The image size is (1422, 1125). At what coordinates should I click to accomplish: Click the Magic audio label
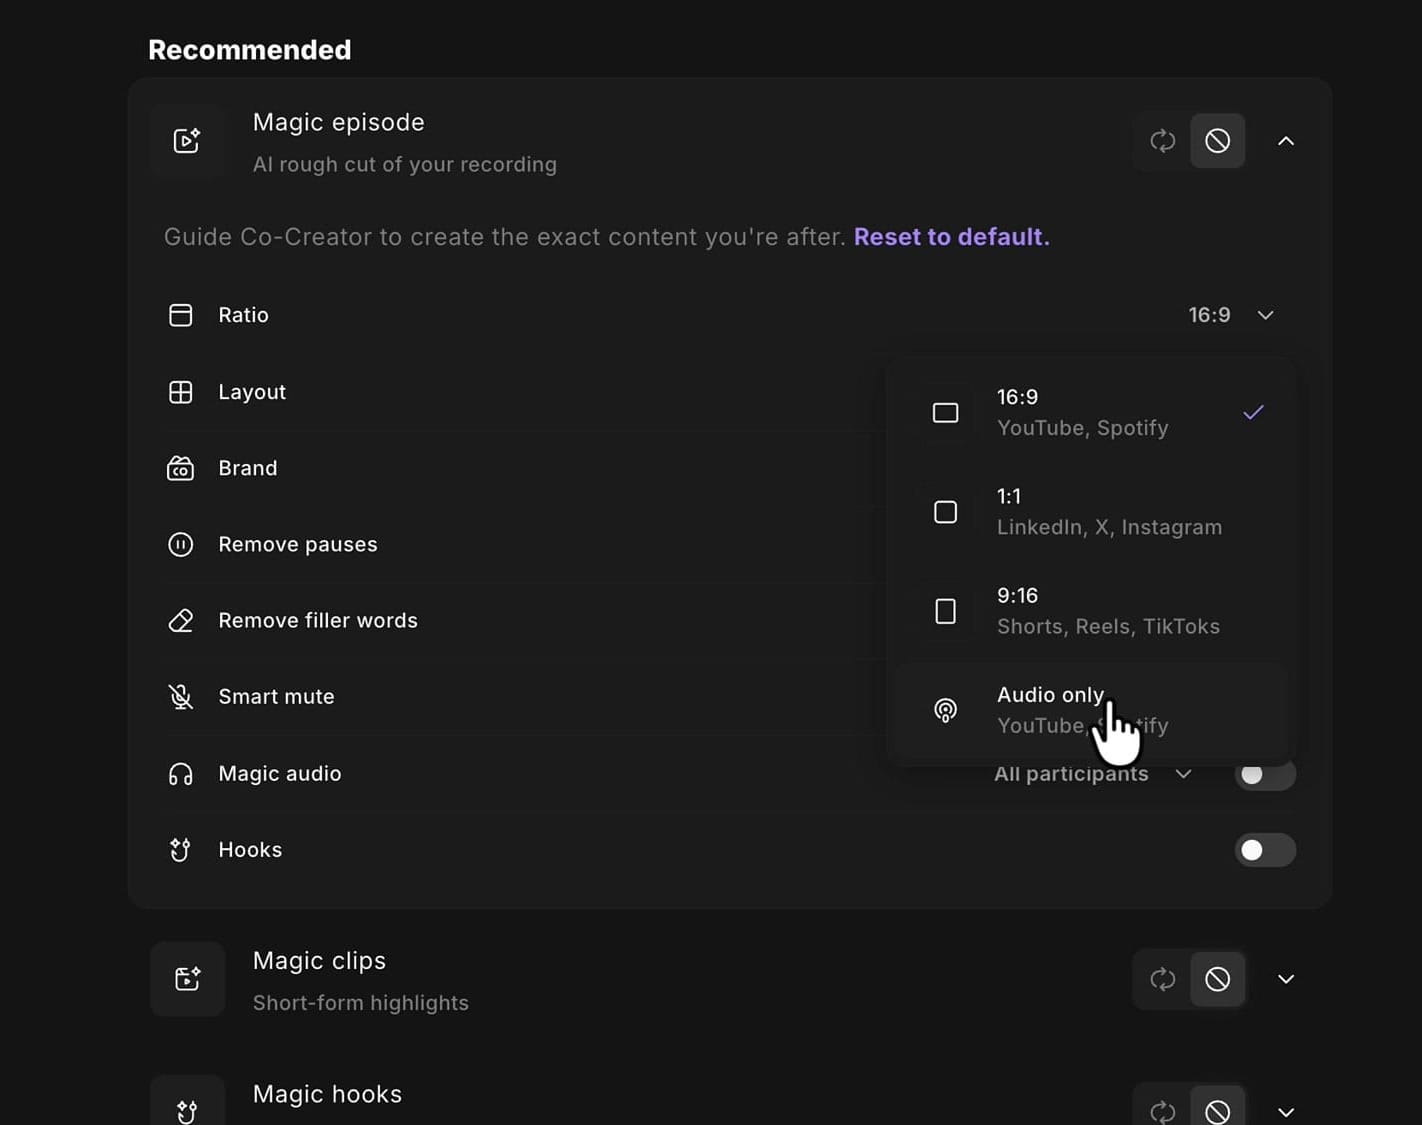click(280, 774)
